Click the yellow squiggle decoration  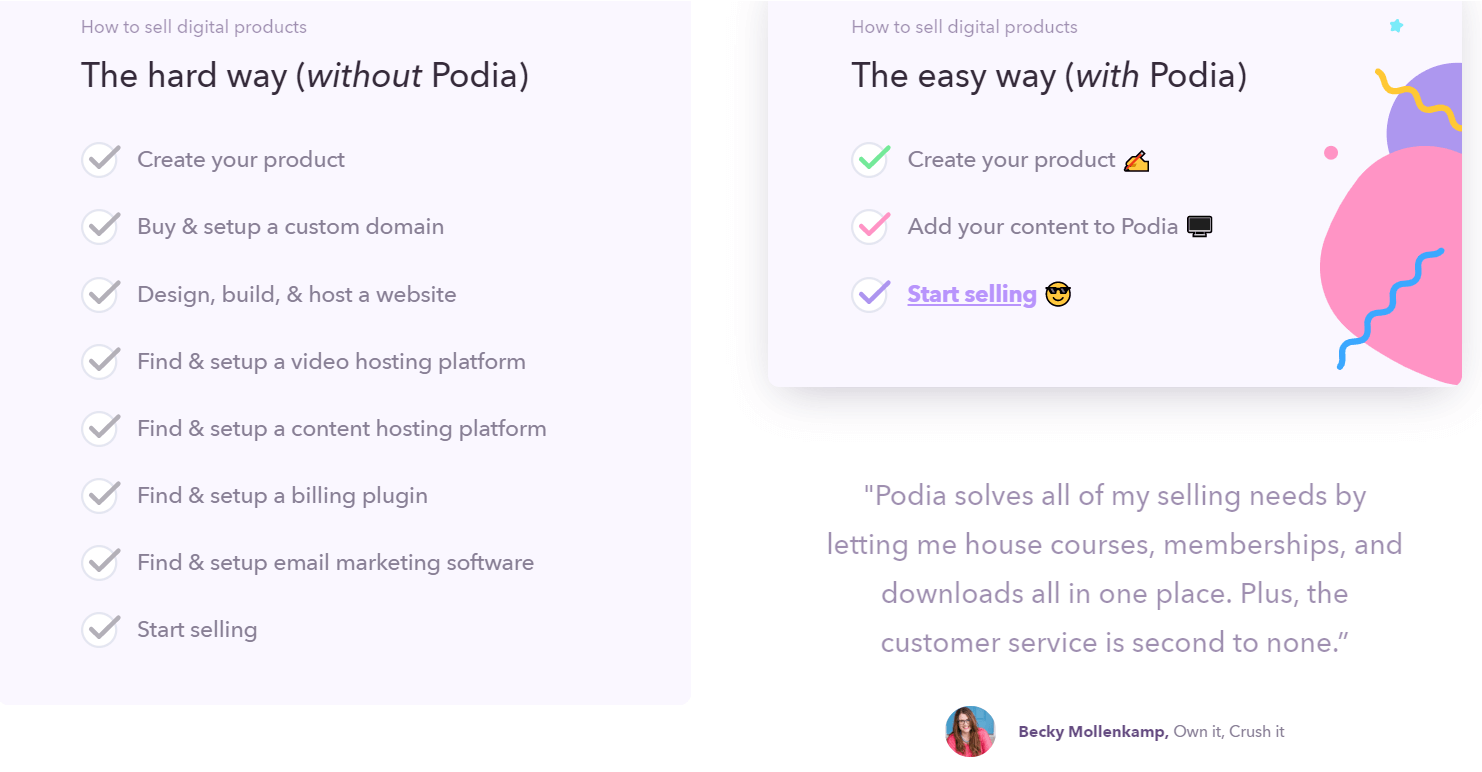click(1417, 98)
